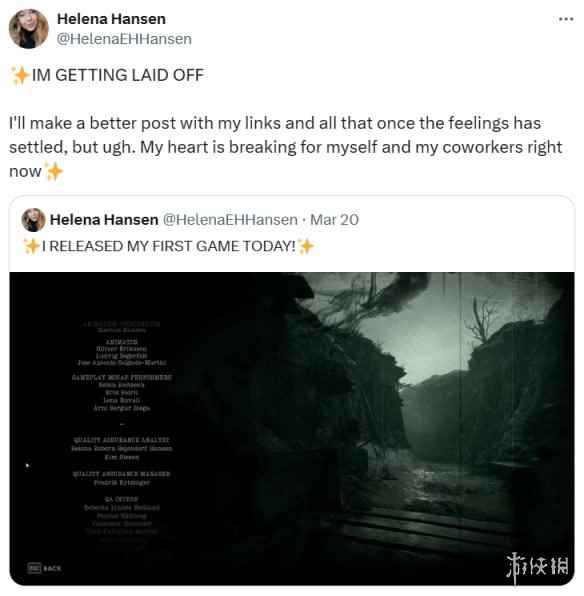Image resolution: width=584 pixels, height=596 pixels.
Task: Click the BACK label in the game screenshot
Action: click(x=52, y=569)
